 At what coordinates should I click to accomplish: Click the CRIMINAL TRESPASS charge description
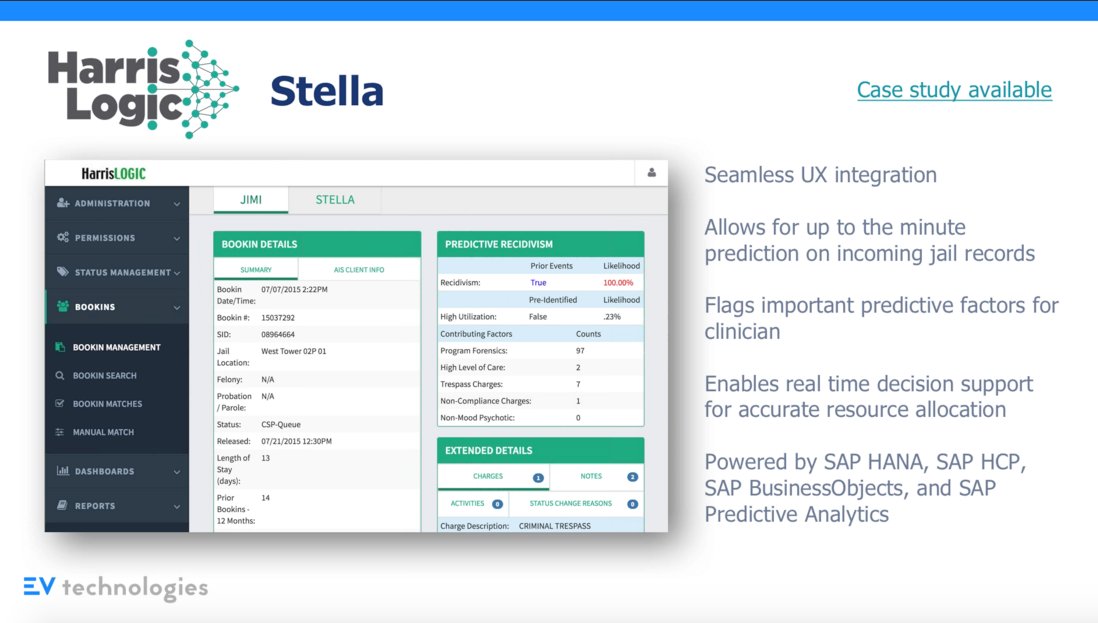pyautogui.click(x=555, y=526)
